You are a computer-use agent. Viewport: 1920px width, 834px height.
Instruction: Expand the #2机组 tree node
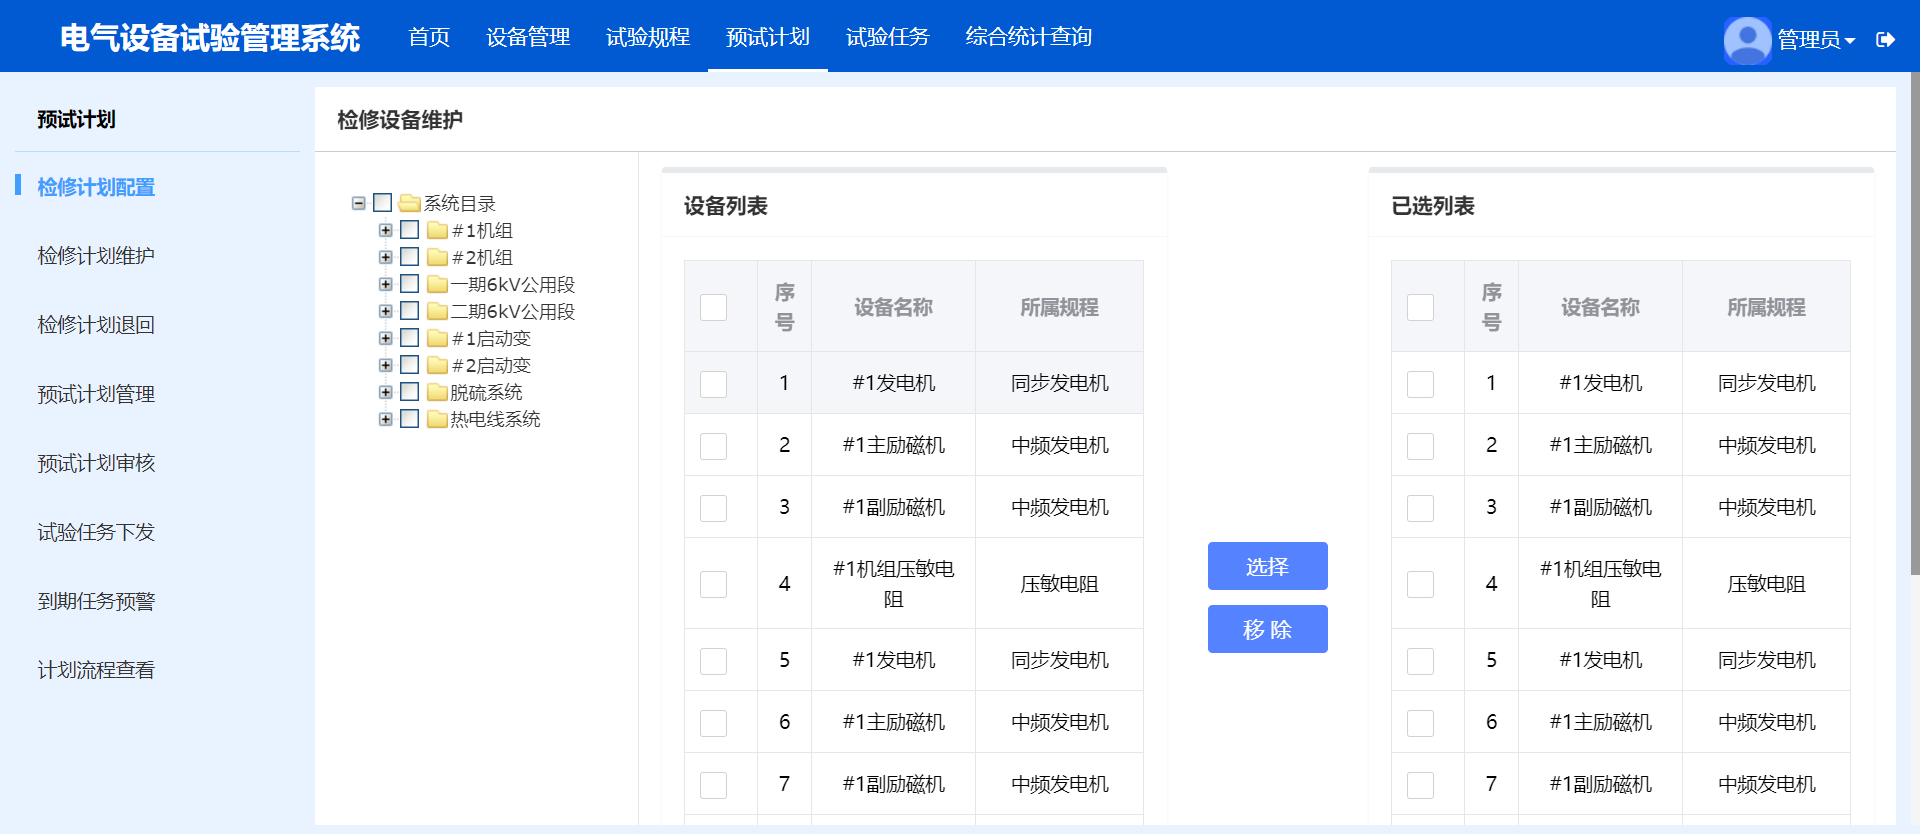385,257
